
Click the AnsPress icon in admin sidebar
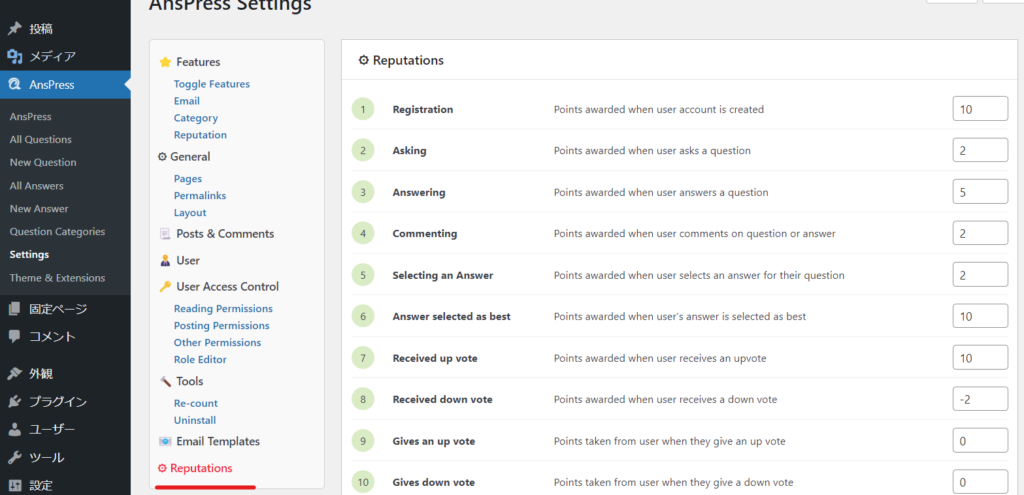pos(15,85)
